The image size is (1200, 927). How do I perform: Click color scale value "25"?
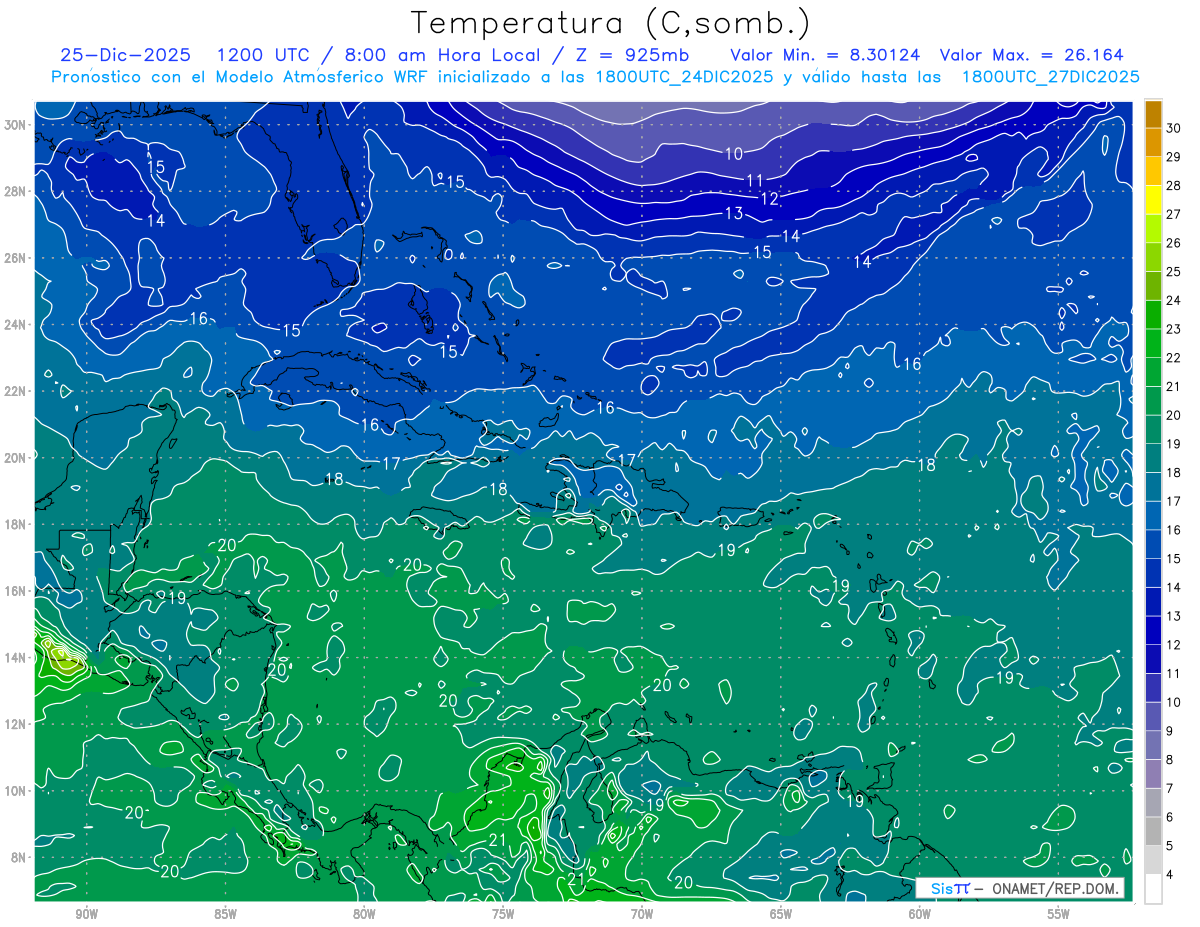(1174, 272)
